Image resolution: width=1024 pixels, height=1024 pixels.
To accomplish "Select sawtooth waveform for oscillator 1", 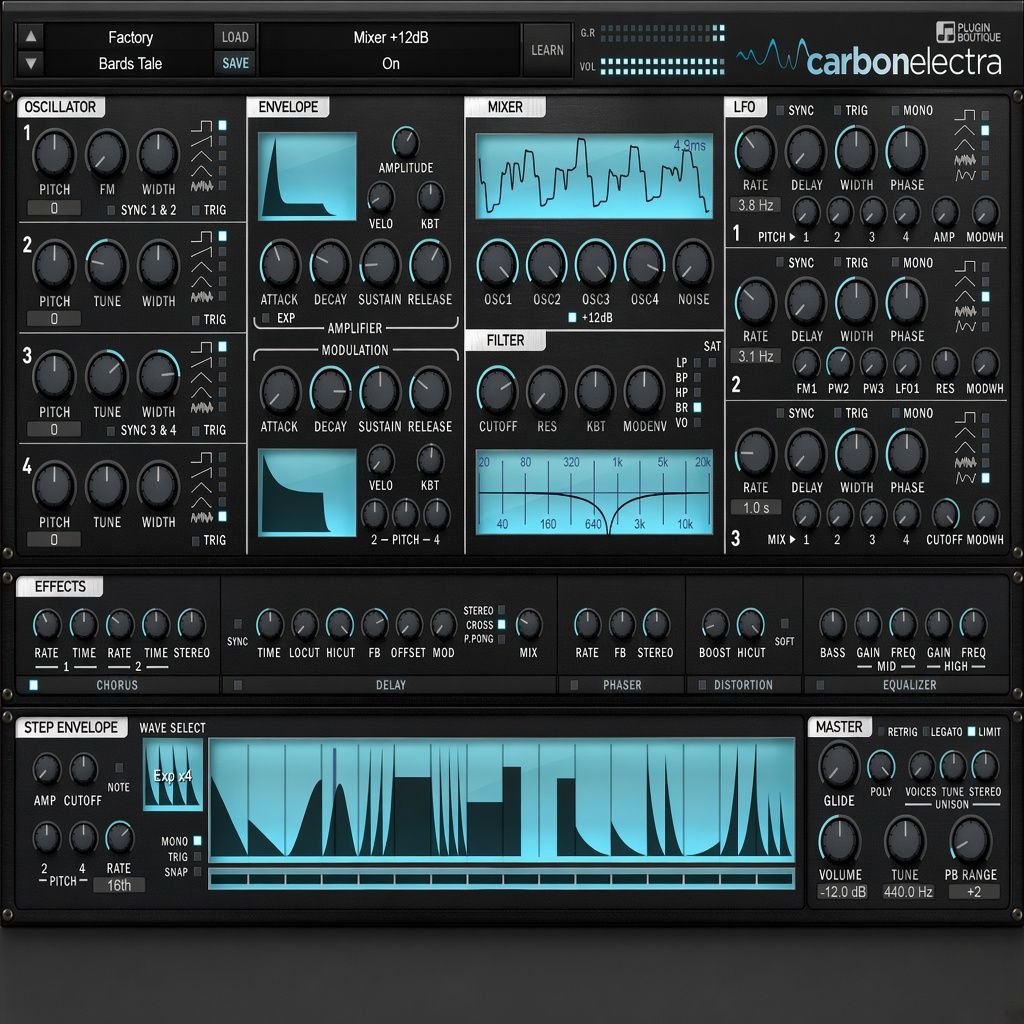I will (x=223, y=140).
